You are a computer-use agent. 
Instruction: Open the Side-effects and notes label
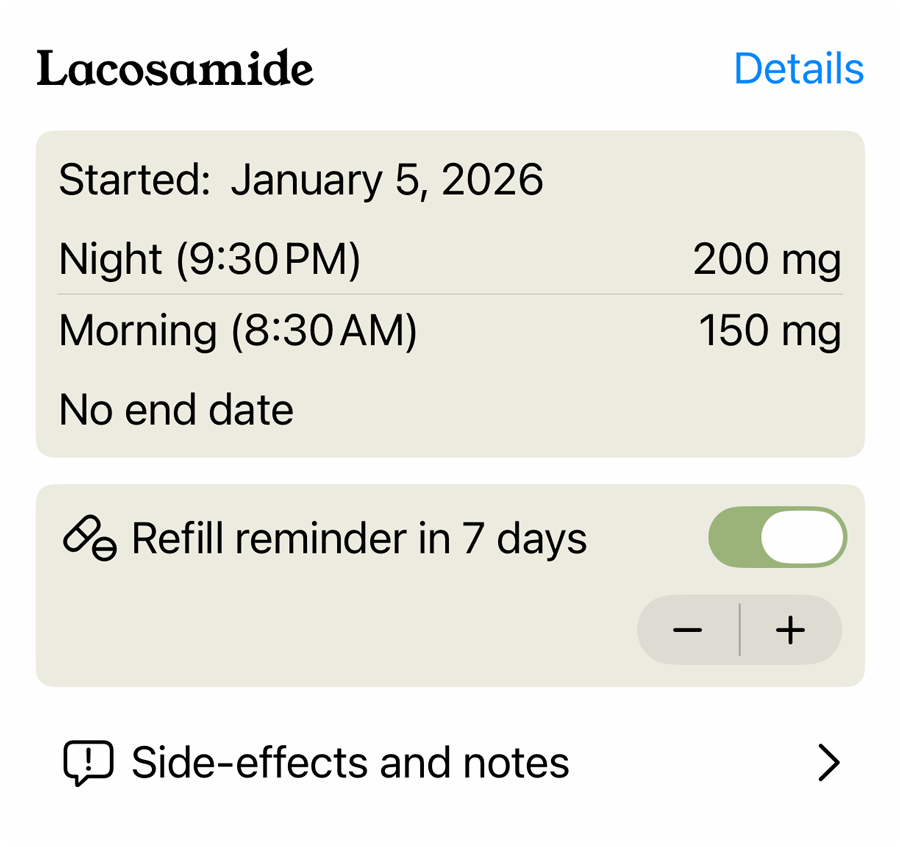tap(350, 763)
